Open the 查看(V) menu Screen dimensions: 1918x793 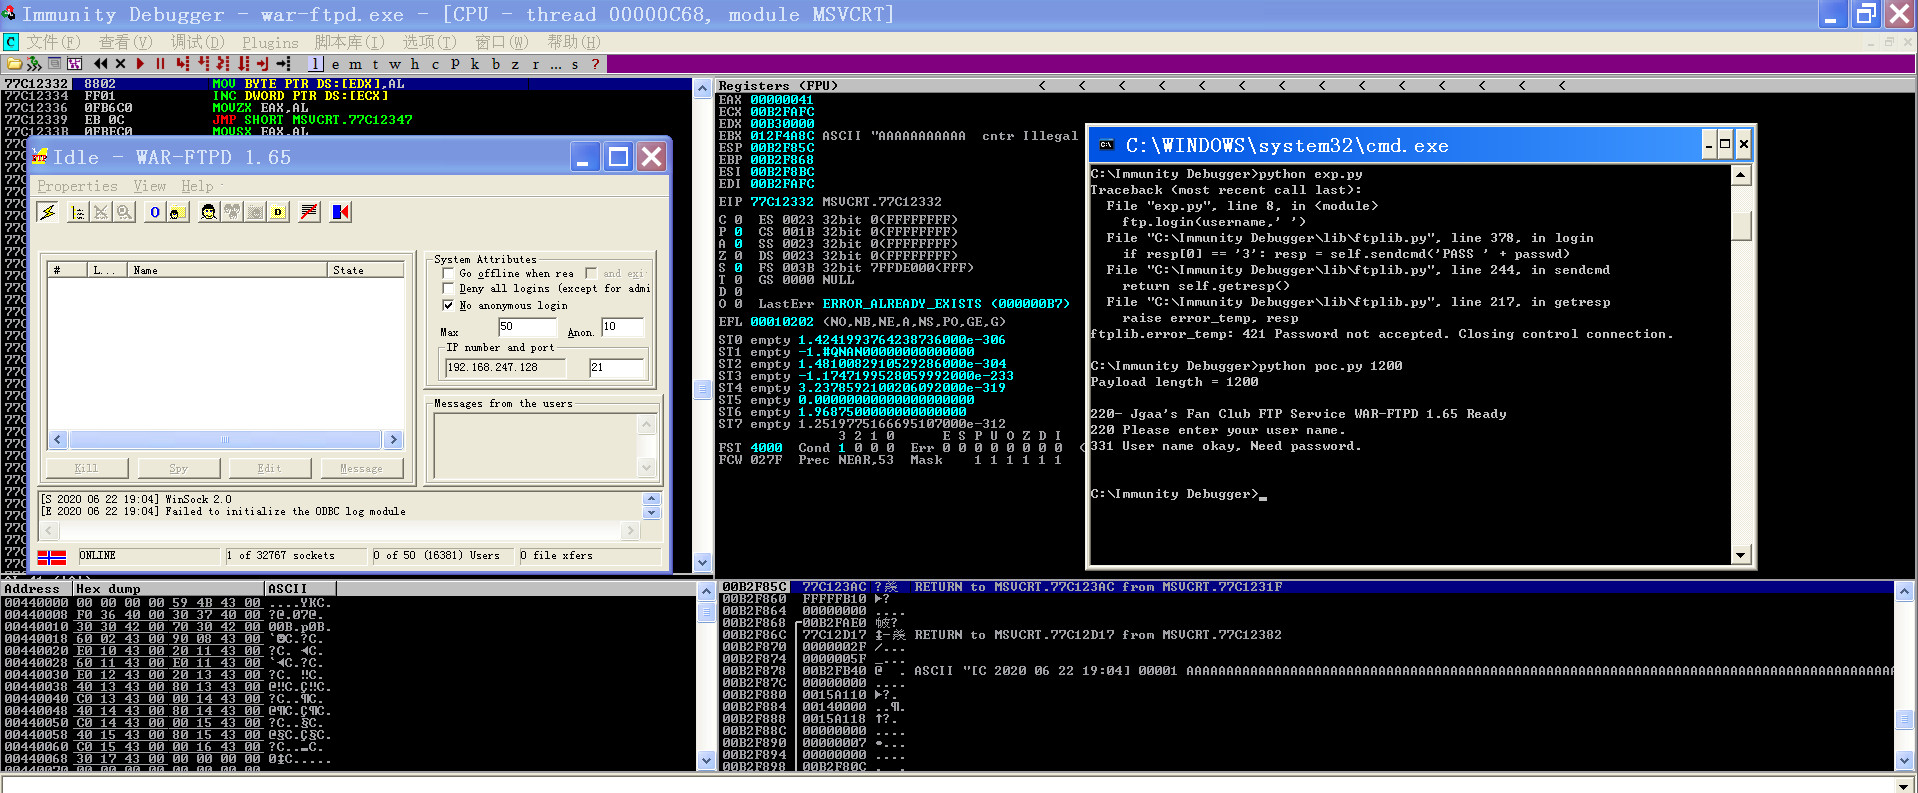[125, 42]
